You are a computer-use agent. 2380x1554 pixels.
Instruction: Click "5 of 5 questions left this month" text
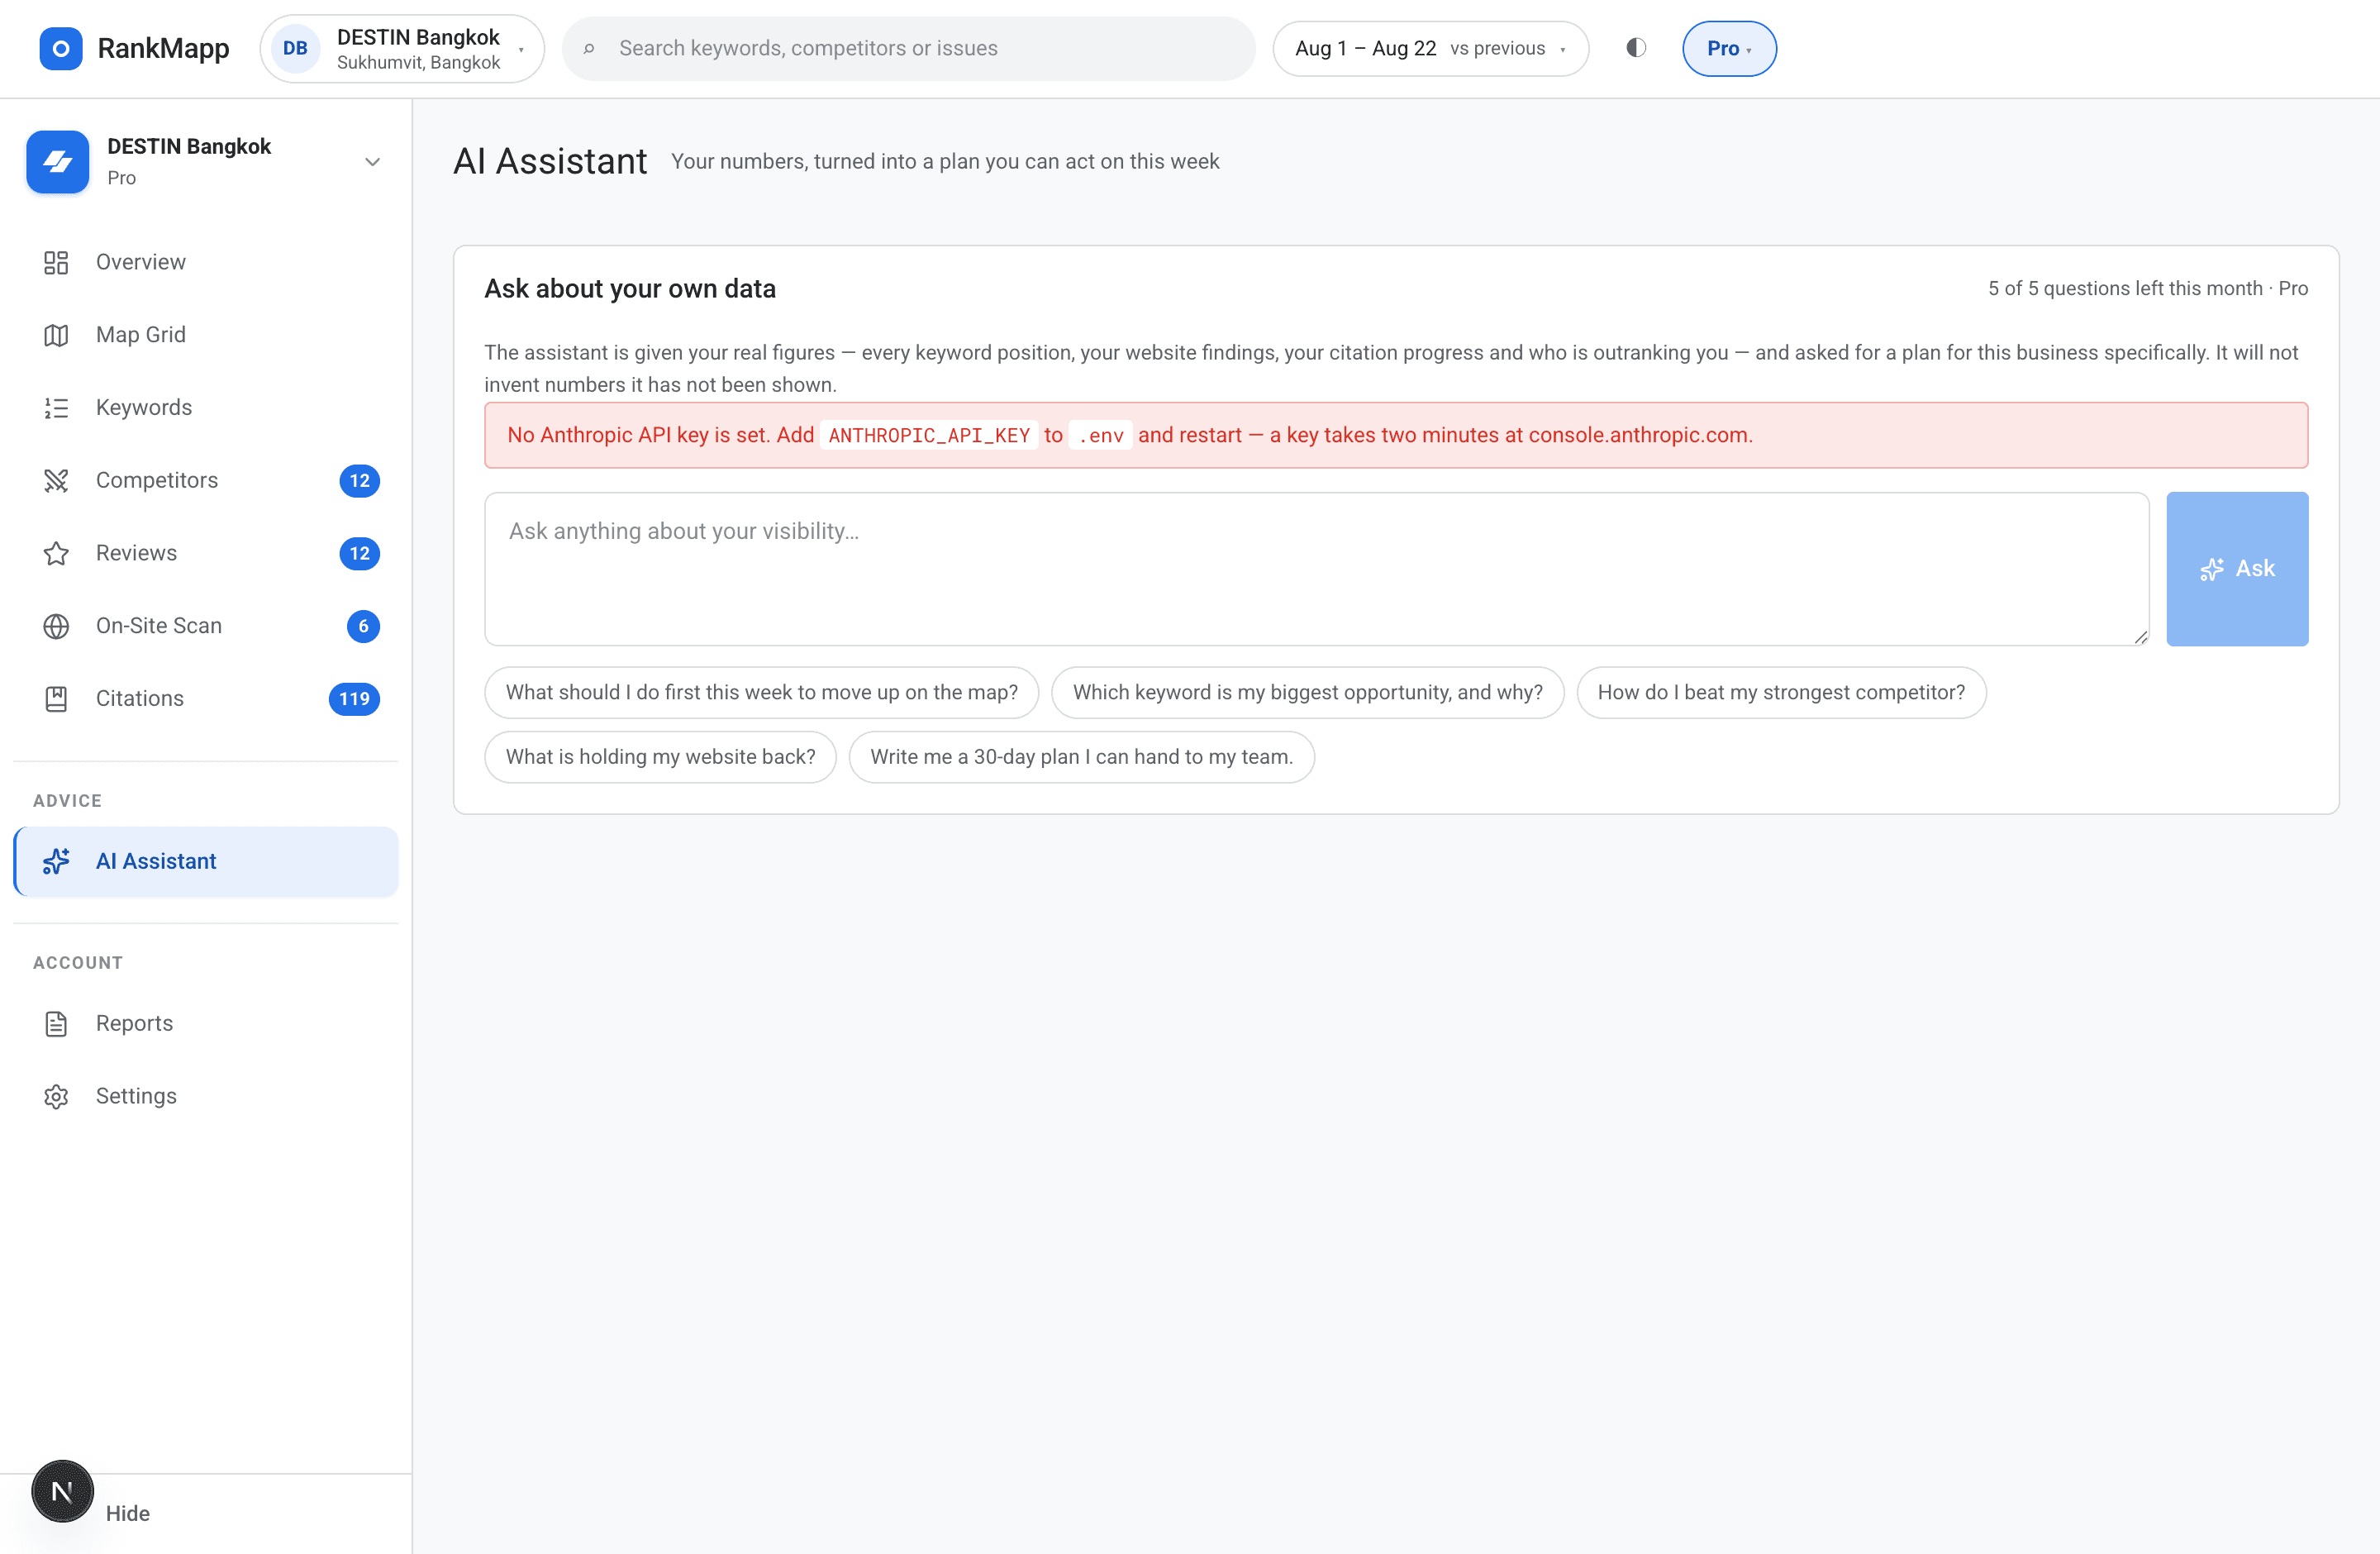click(x=2125, y=288)
